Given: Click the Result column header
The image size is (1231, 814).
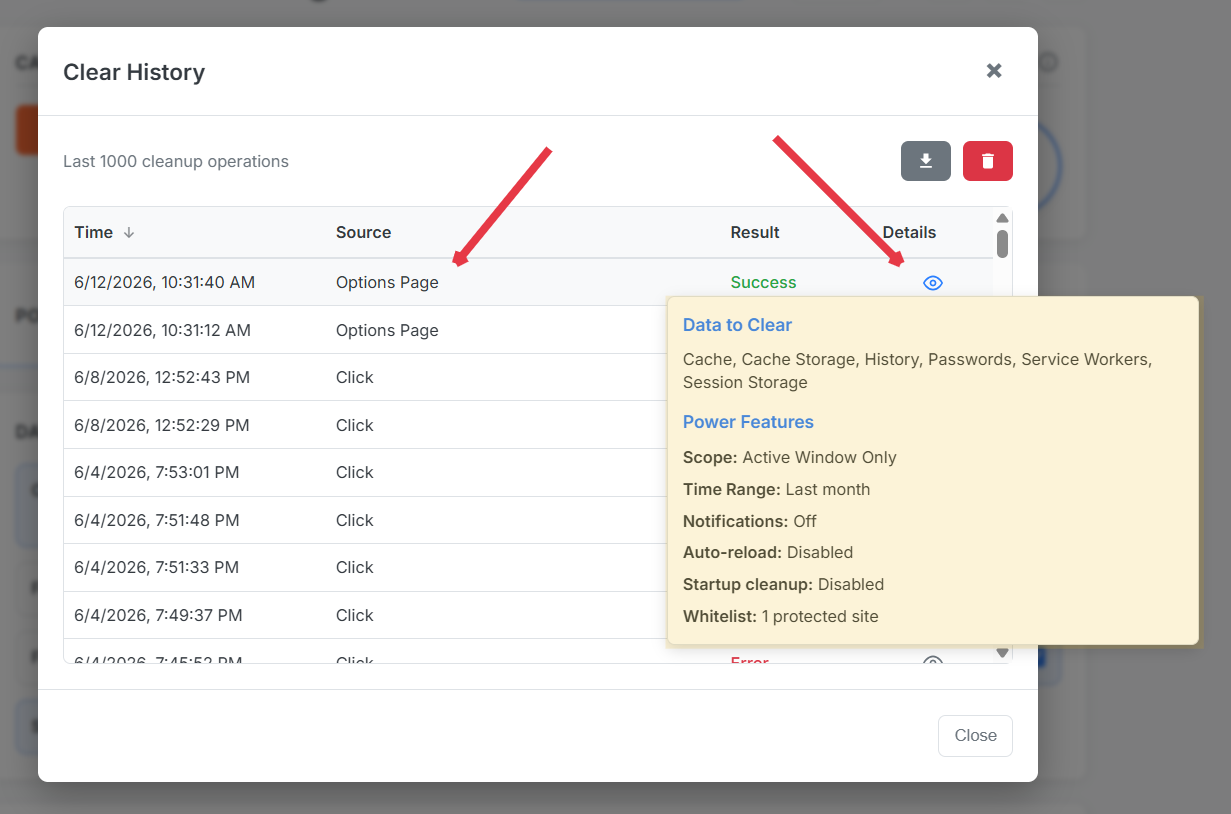Looking at the screenshot, I should [755, 232].
